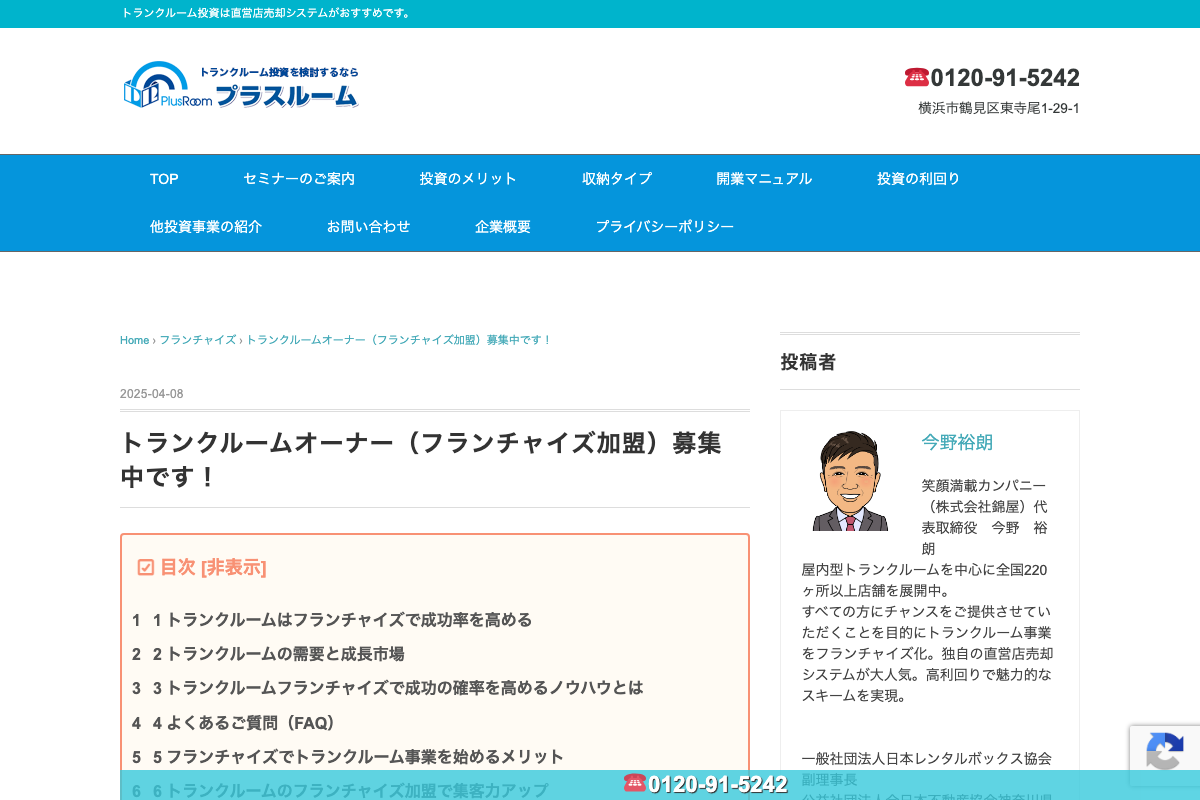
Task: Click the post date 2025-04-08
Action: click(x=151, y=394)
